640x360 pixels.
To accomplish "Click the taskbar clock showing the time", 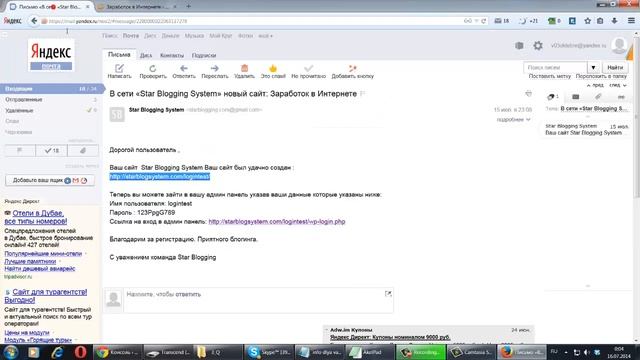I will pos(619,352).
